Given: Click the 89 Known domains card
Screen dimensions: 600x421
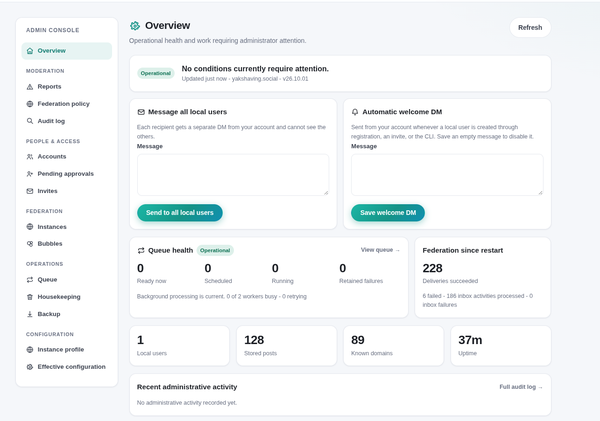Looking at the screenshot, I should pyautogui.click(x=394, y=346).
